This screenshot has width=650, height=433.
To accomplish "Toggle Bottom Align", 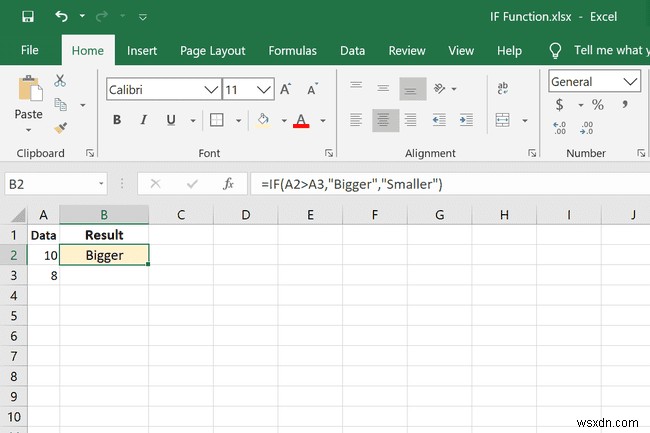I will [412, 89].
